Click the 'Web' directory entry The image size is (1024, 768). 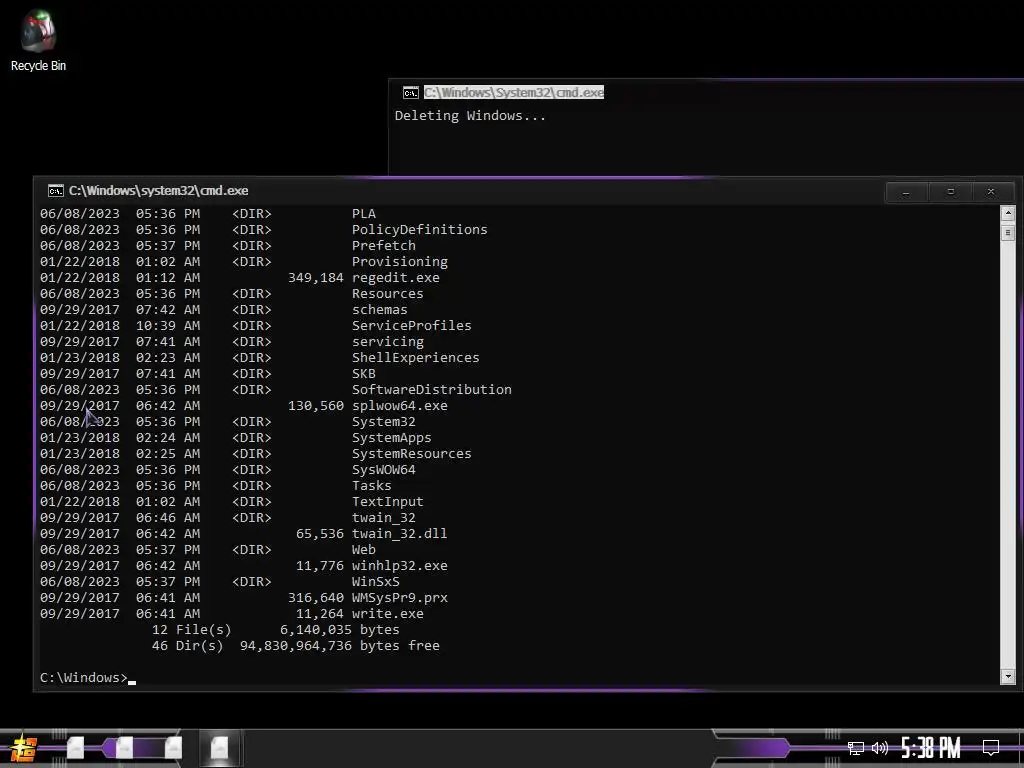[x=364, y=550]
